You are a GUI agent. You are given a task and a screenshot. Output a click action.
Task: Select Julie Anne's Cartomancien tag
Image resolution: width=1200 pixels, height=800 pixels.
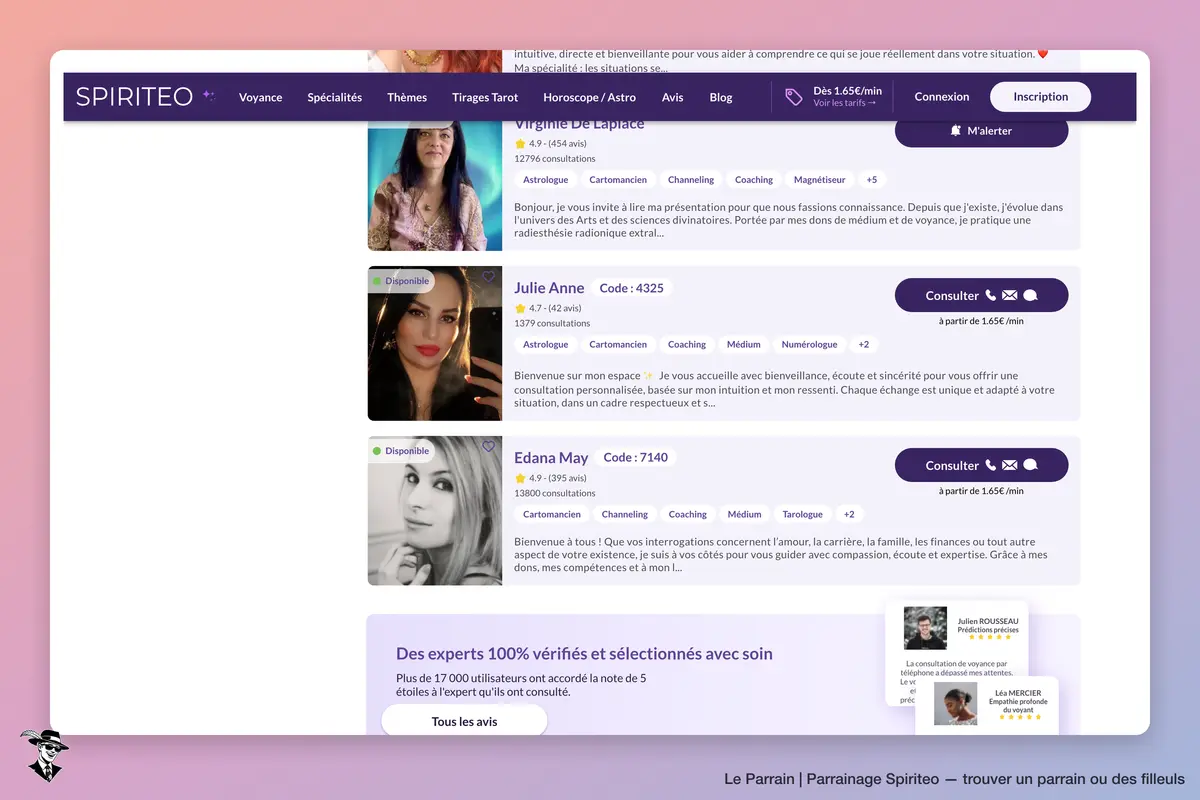pyautogui.click(x=618, y=344)
